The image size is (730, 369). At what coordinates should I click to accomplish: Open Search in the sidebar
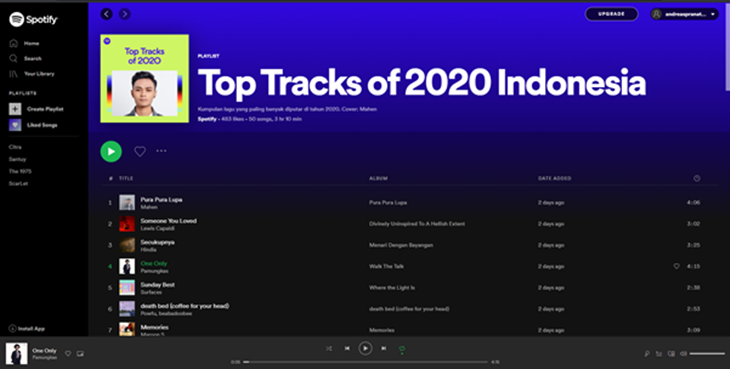[x=33, y=59]
